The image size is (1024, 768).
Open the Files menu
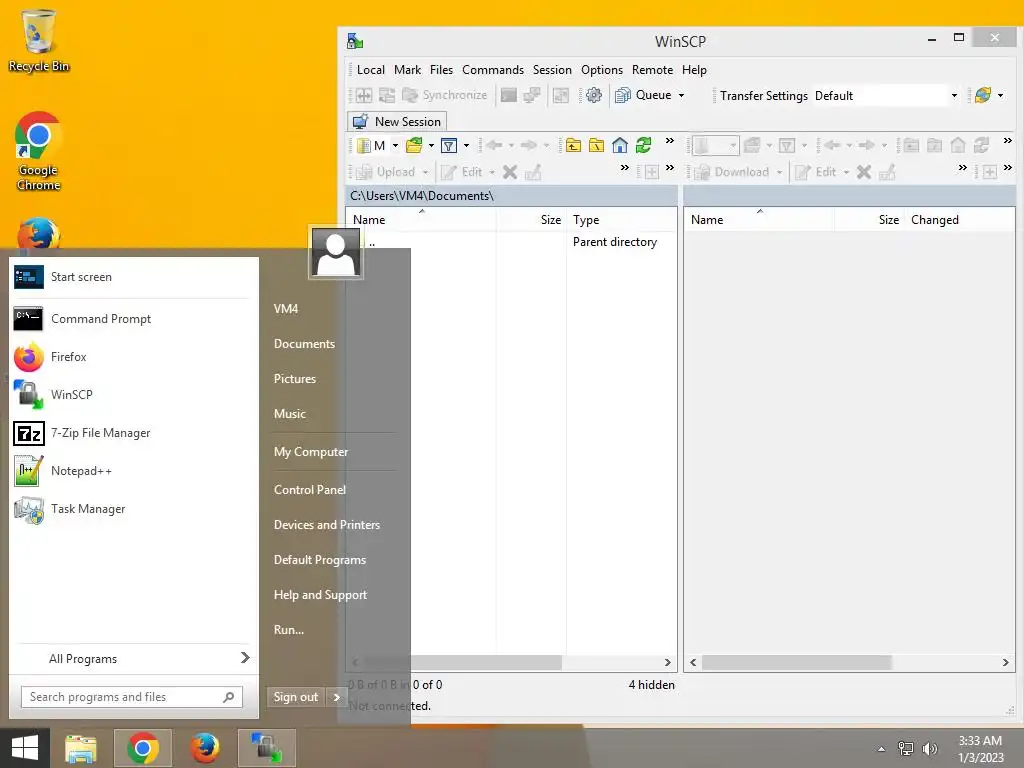click(441, 70)
